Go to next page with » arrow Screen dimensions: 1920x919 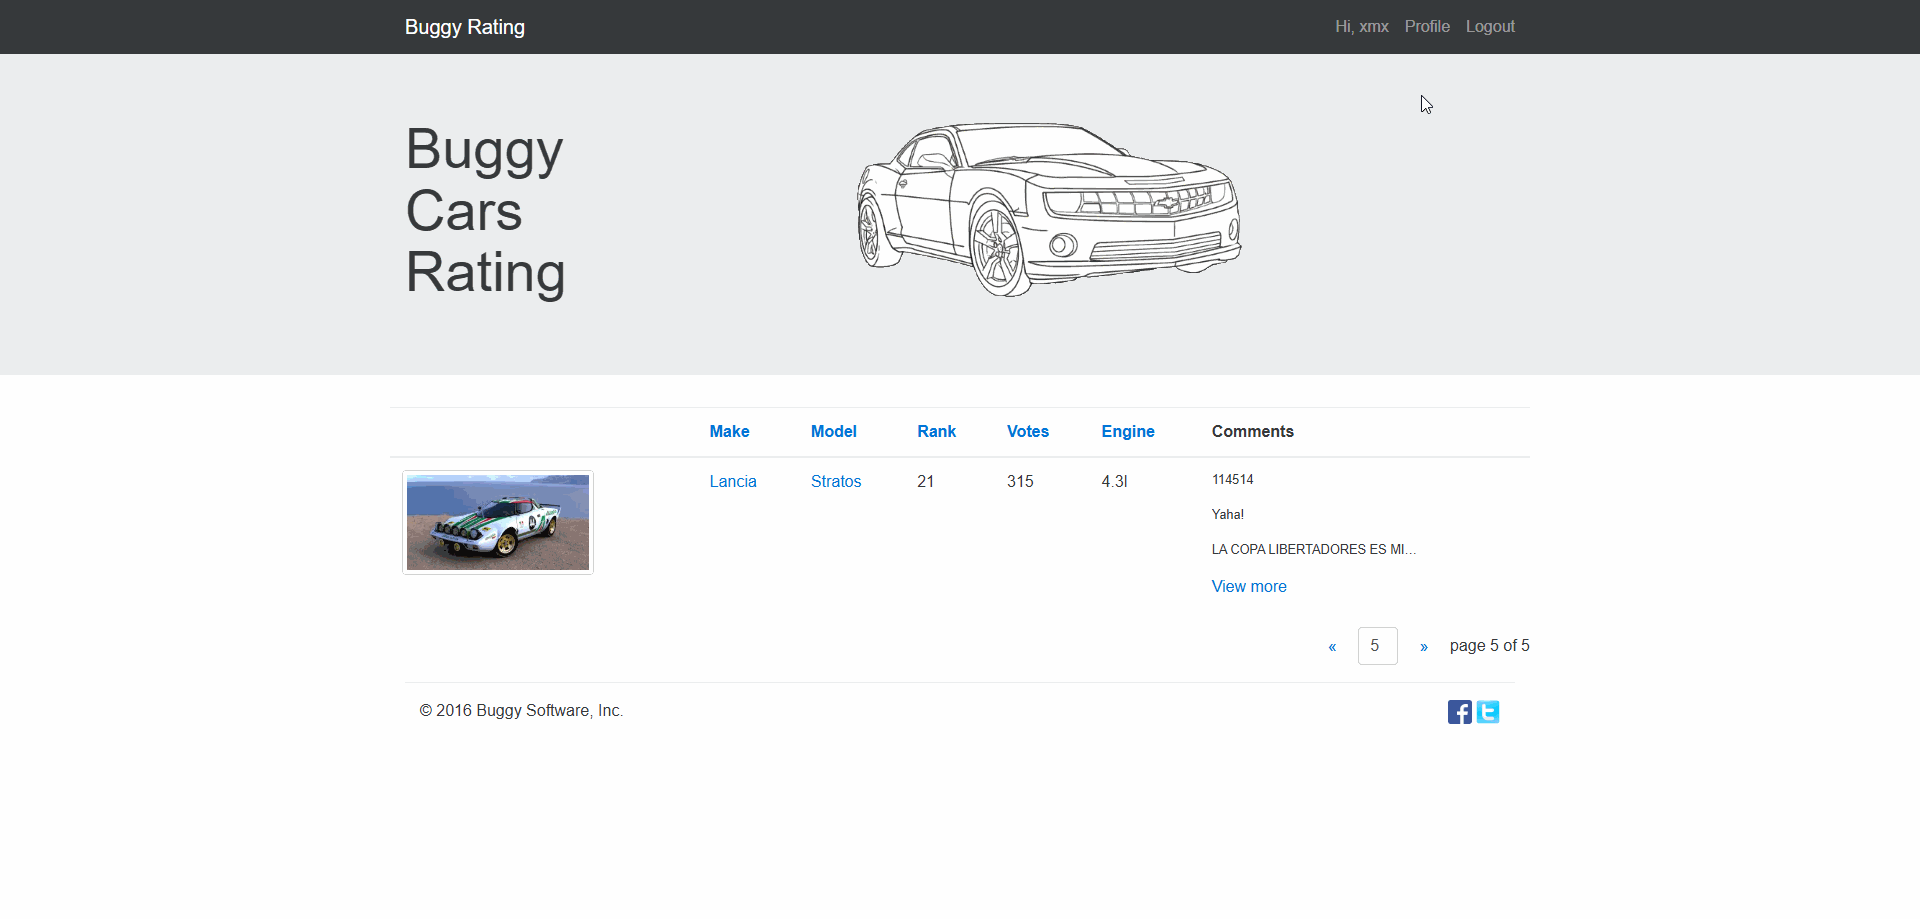pos(1424,647)
